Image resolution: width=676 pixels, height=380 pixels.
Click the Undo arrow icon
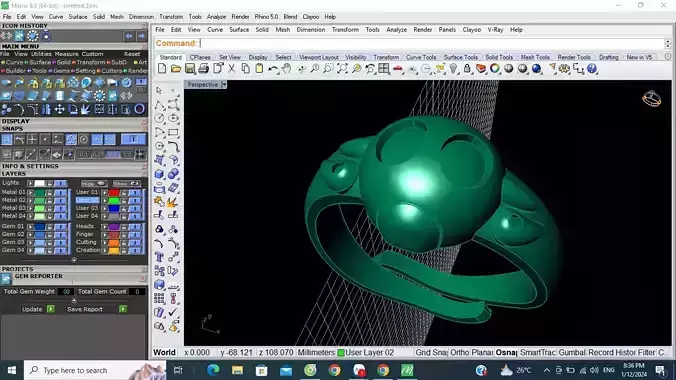[273, 69]
